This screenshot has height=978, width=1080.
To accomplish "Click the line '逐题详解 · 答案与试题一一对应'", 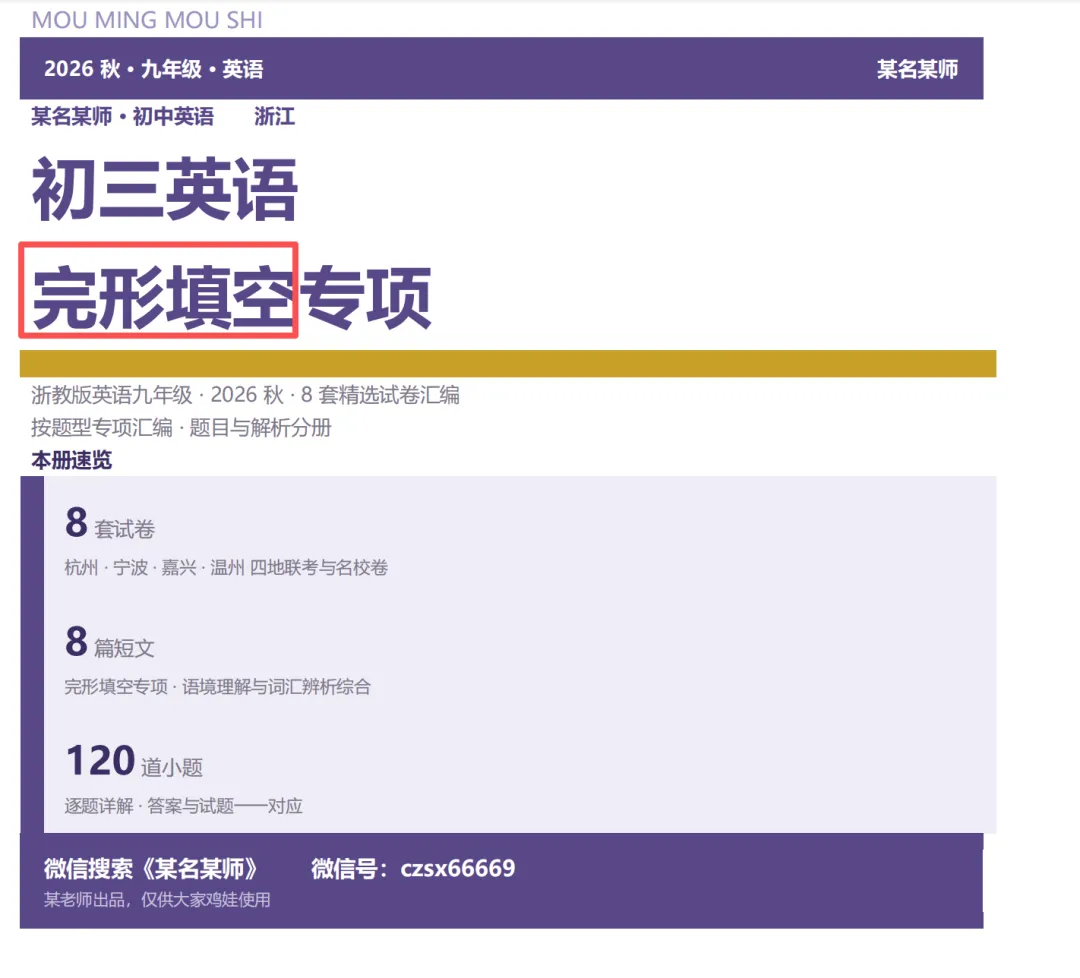I will (184, 806).
